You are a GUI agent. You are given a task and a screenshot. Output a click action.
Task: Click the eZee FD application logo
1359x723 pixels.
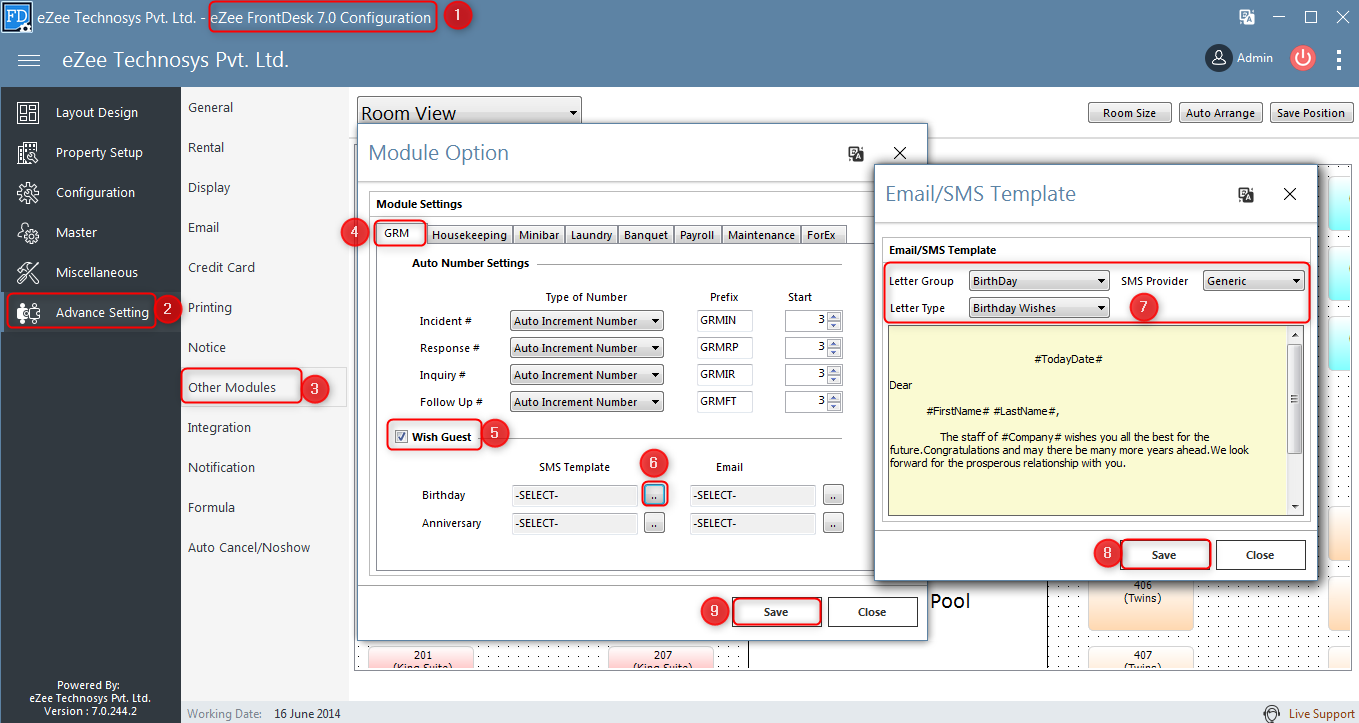pyautogui.click(x=16, y=16)
